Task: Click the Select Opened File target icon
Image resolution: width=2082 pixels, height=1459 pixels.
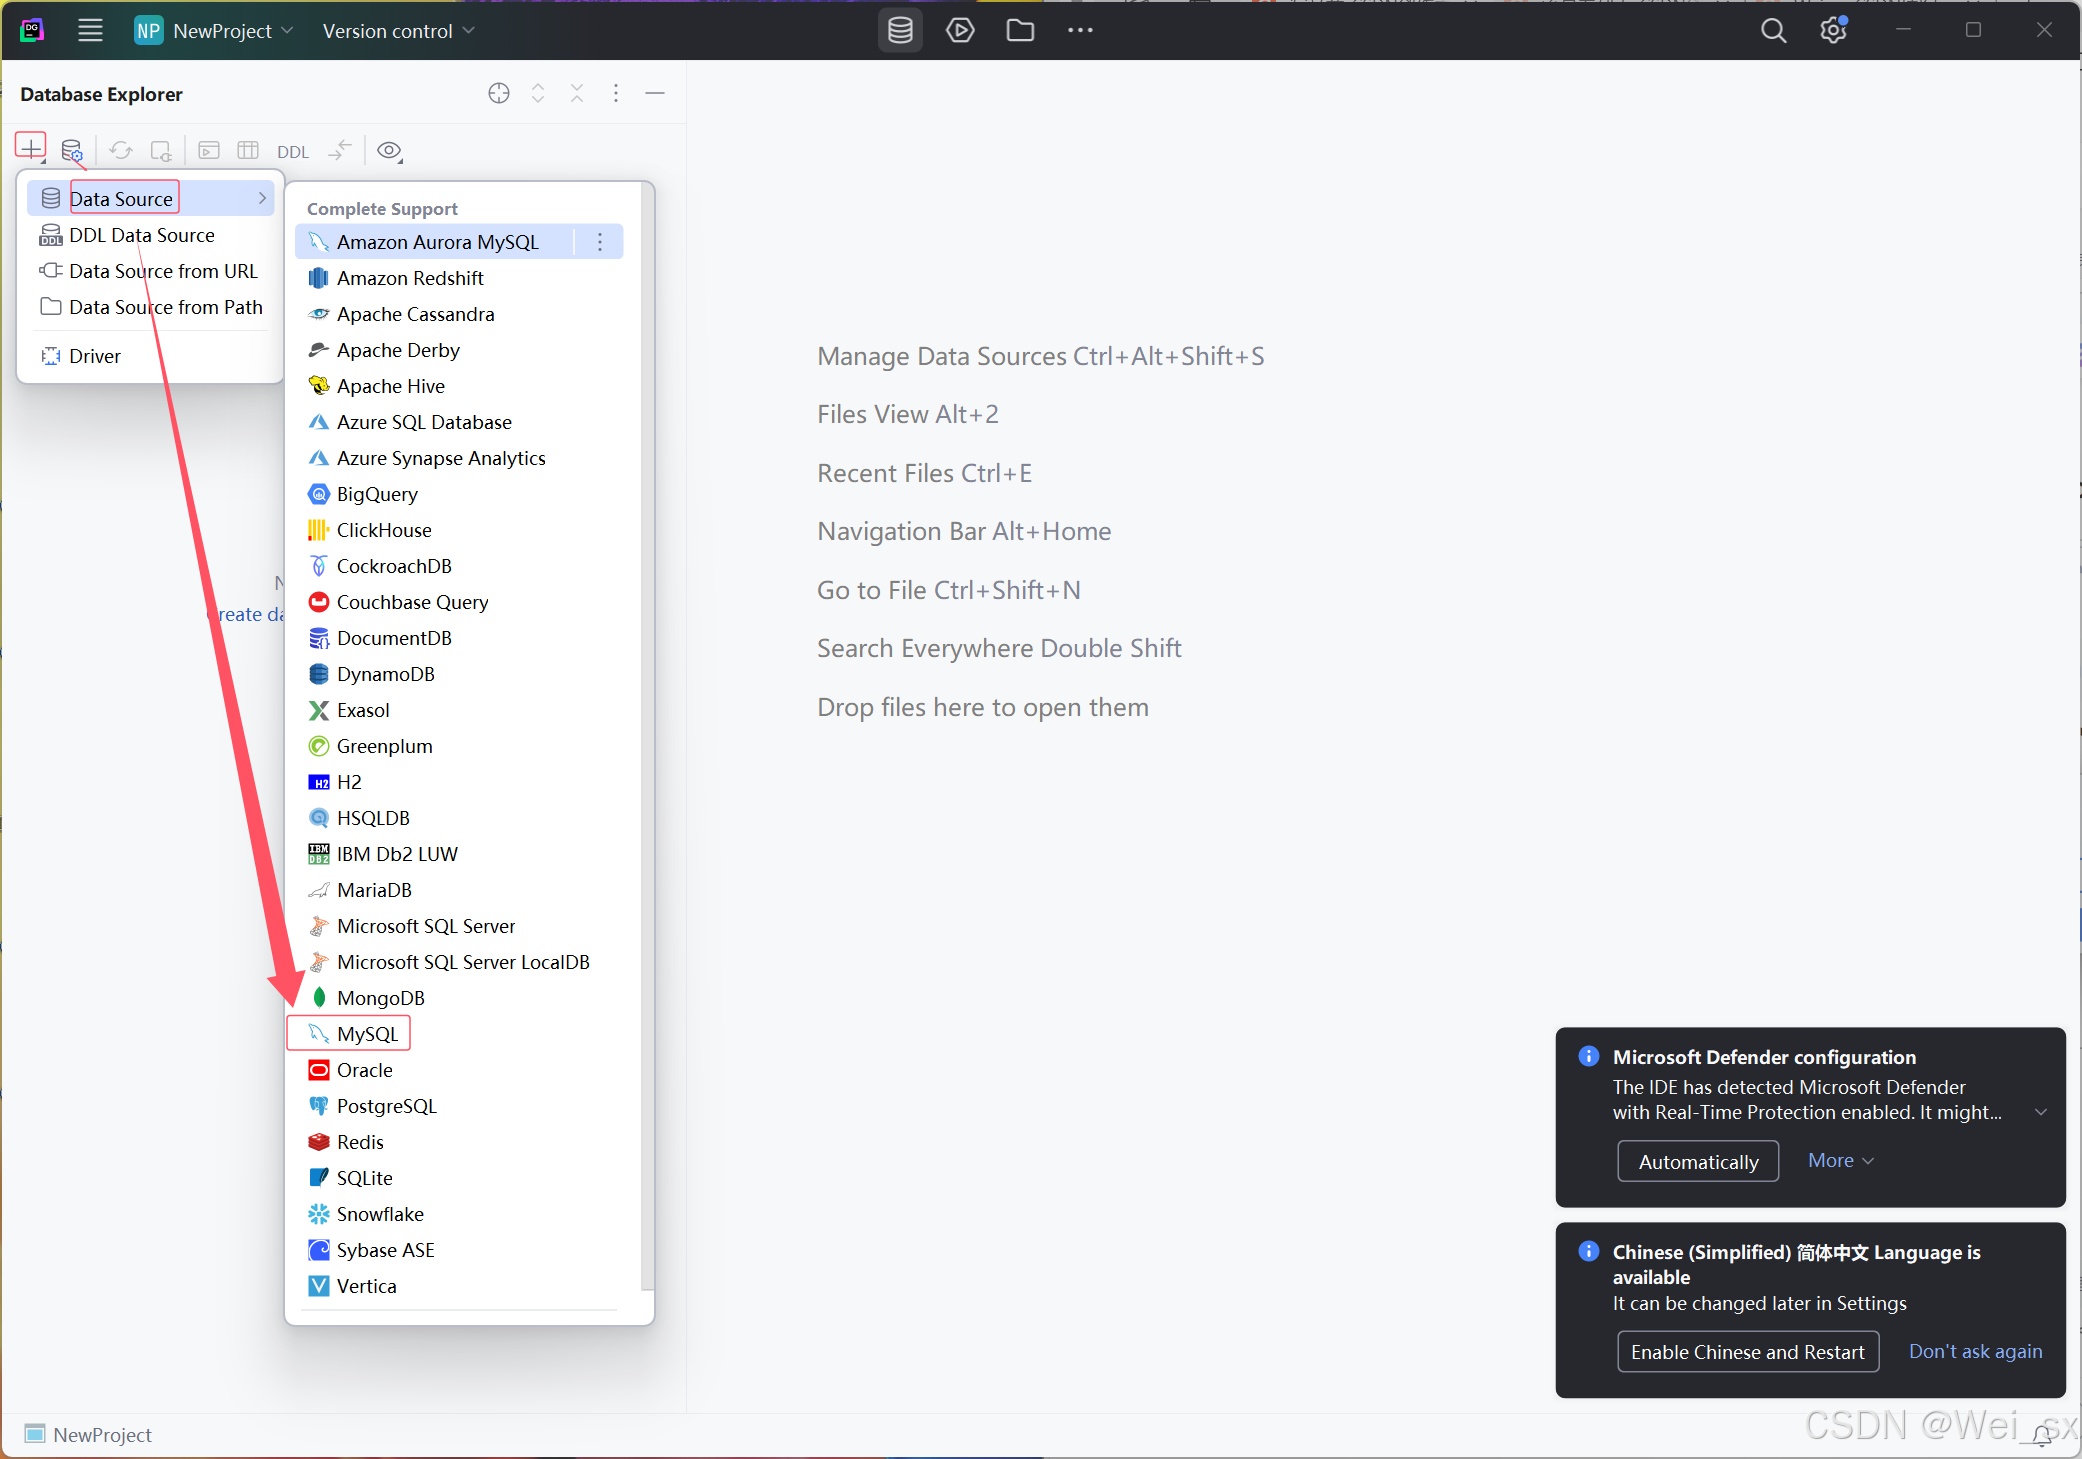Action: click(x=498, y=93)
